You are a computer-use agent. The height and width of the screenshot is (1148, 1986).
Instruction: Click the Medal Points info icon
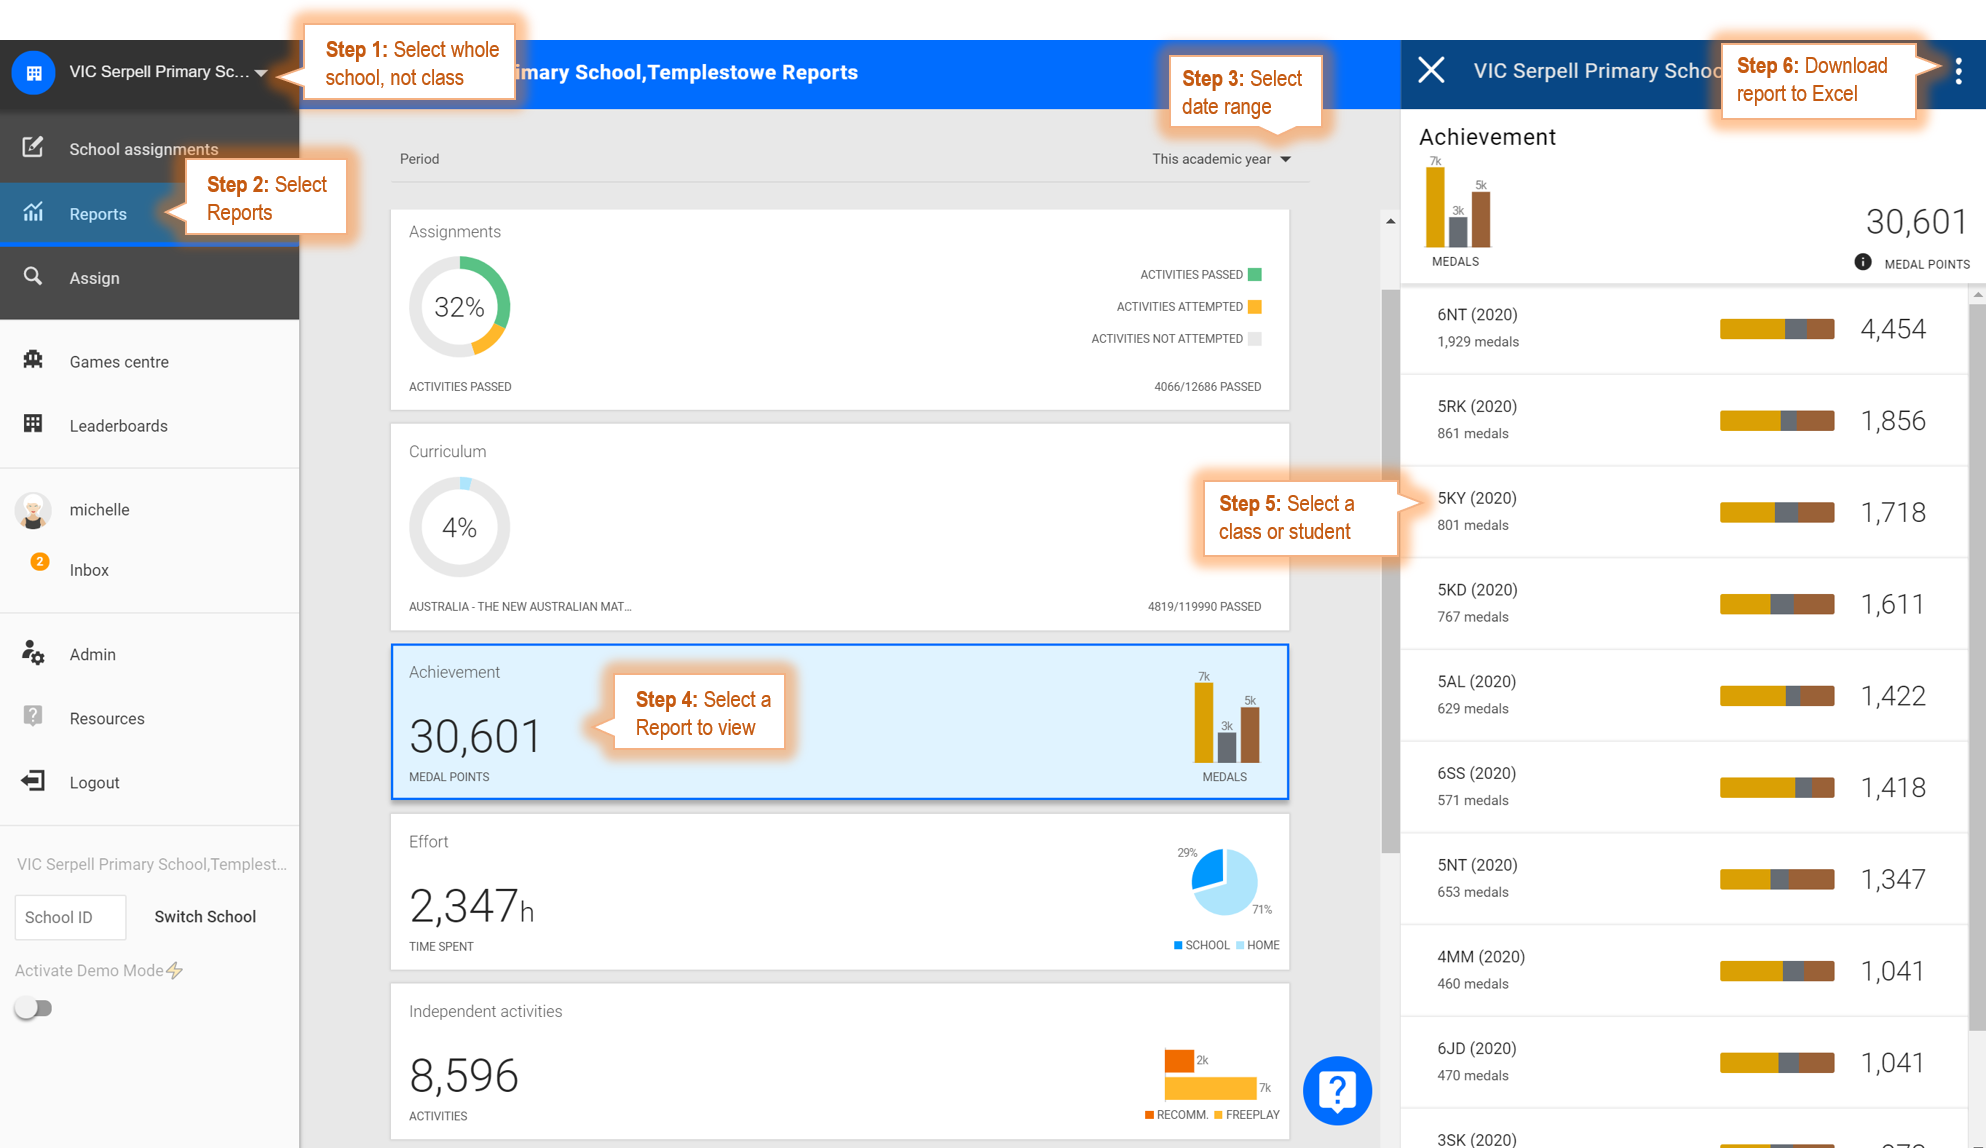point(1862,262)
